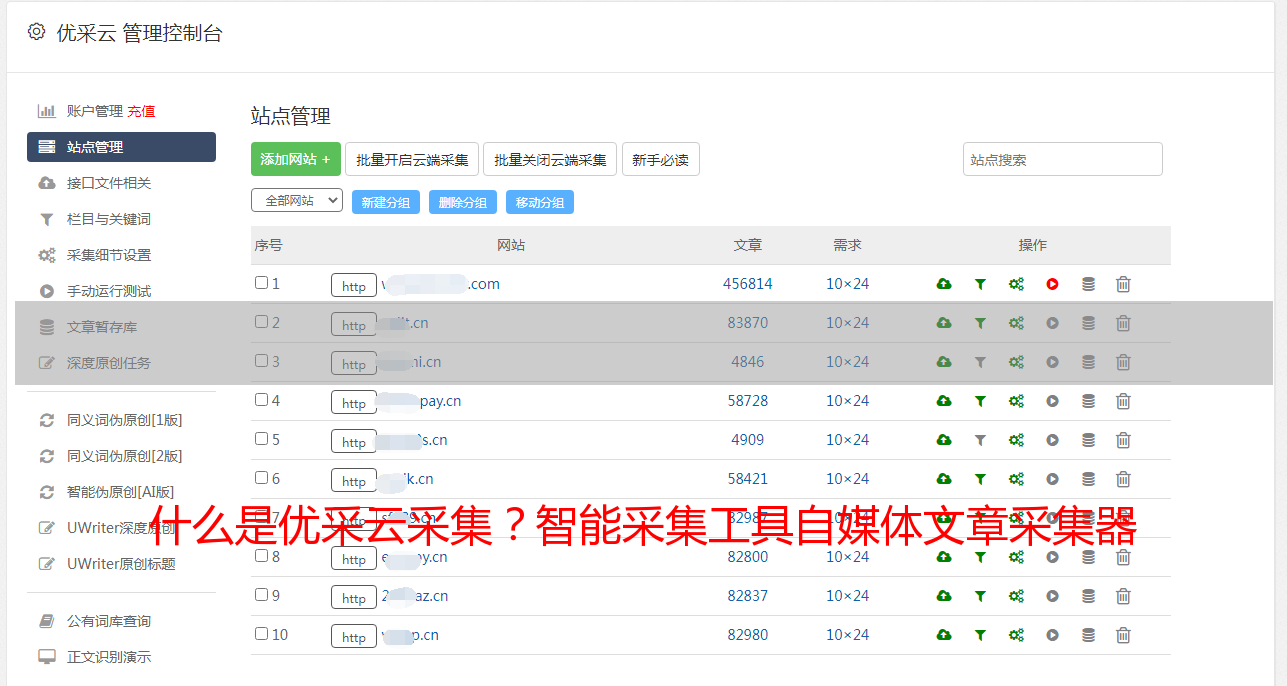Click the http button in row 1
Image resolution: width=1287 pixels, height=686 pixels.
click(354, 286)
